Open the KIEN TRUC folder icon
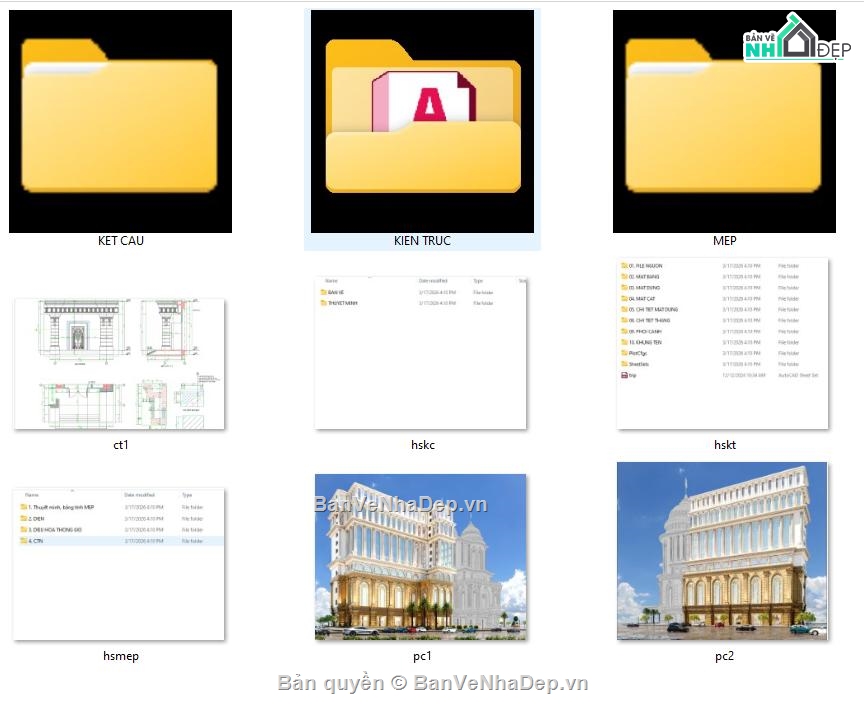 click(x=422, y=121)
